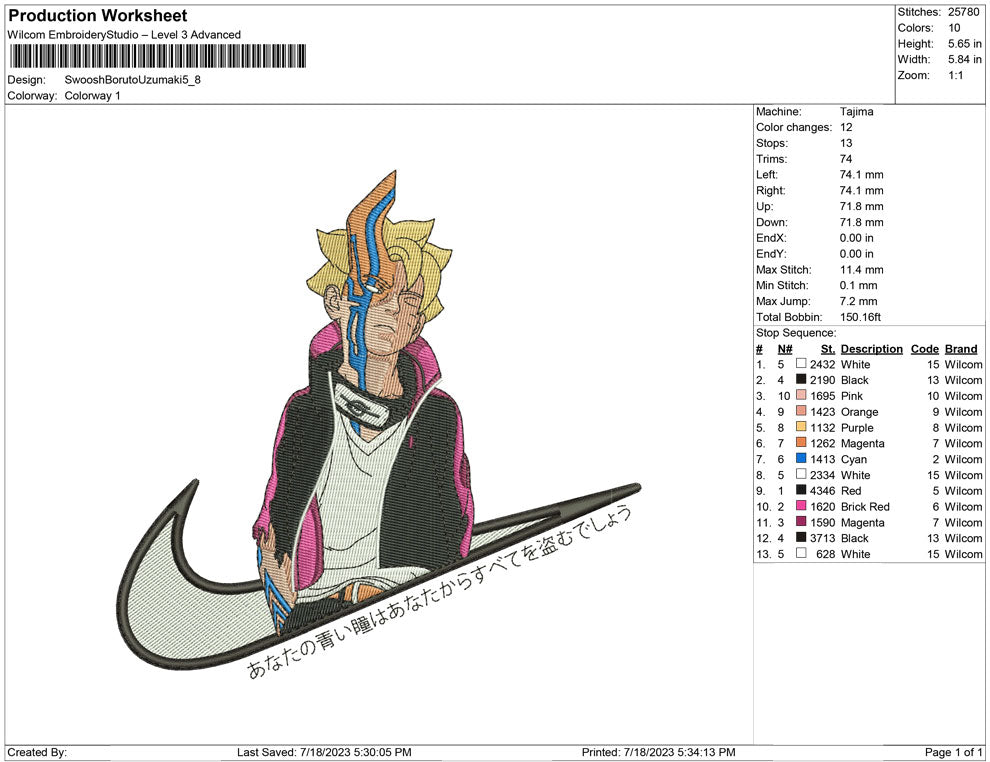990x762 pixels.
Task: Click the stitch count 1620 in row 10
Action: [x=823, y=506]
